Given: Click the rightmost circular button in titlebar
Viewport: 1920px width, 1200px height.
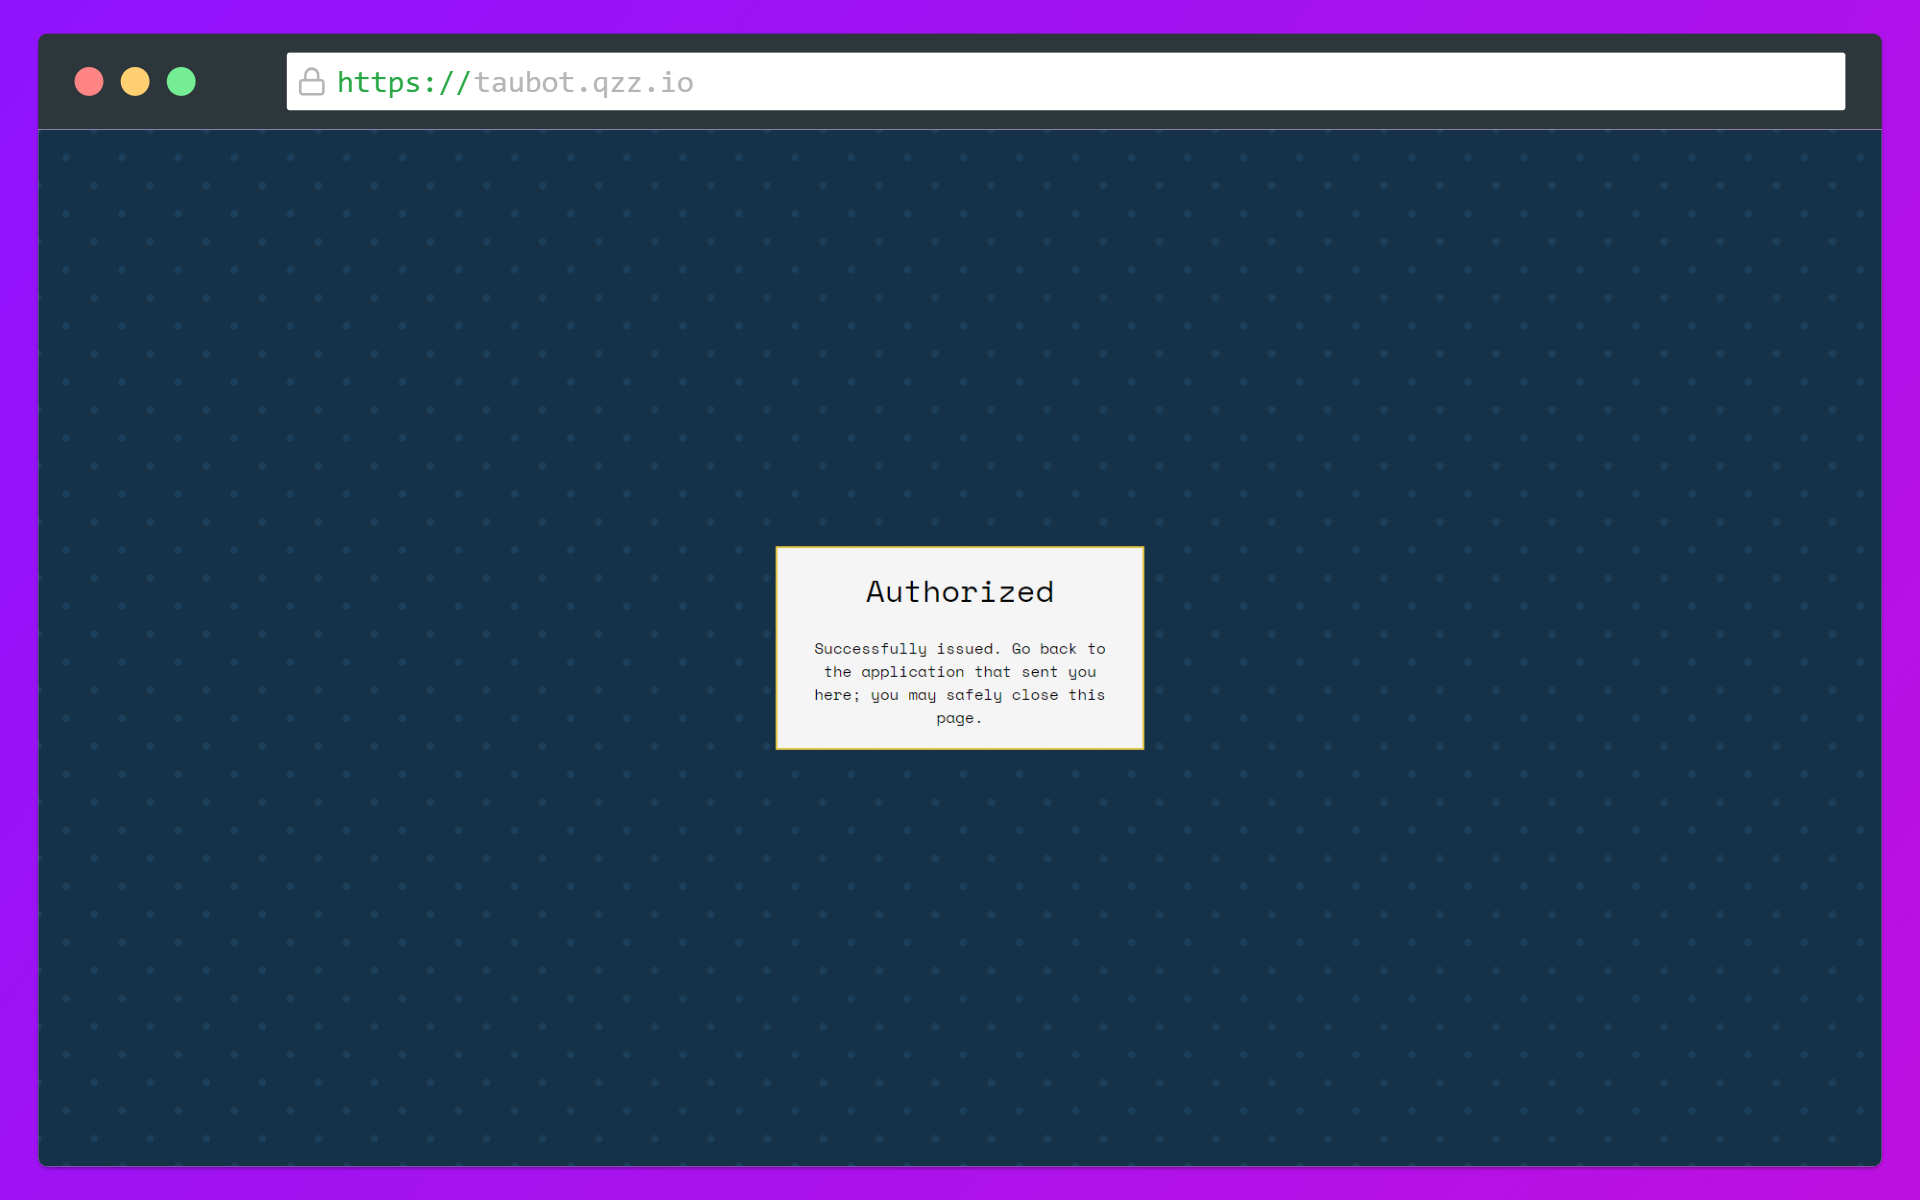Looking at the screenshot, I should 181,81.
